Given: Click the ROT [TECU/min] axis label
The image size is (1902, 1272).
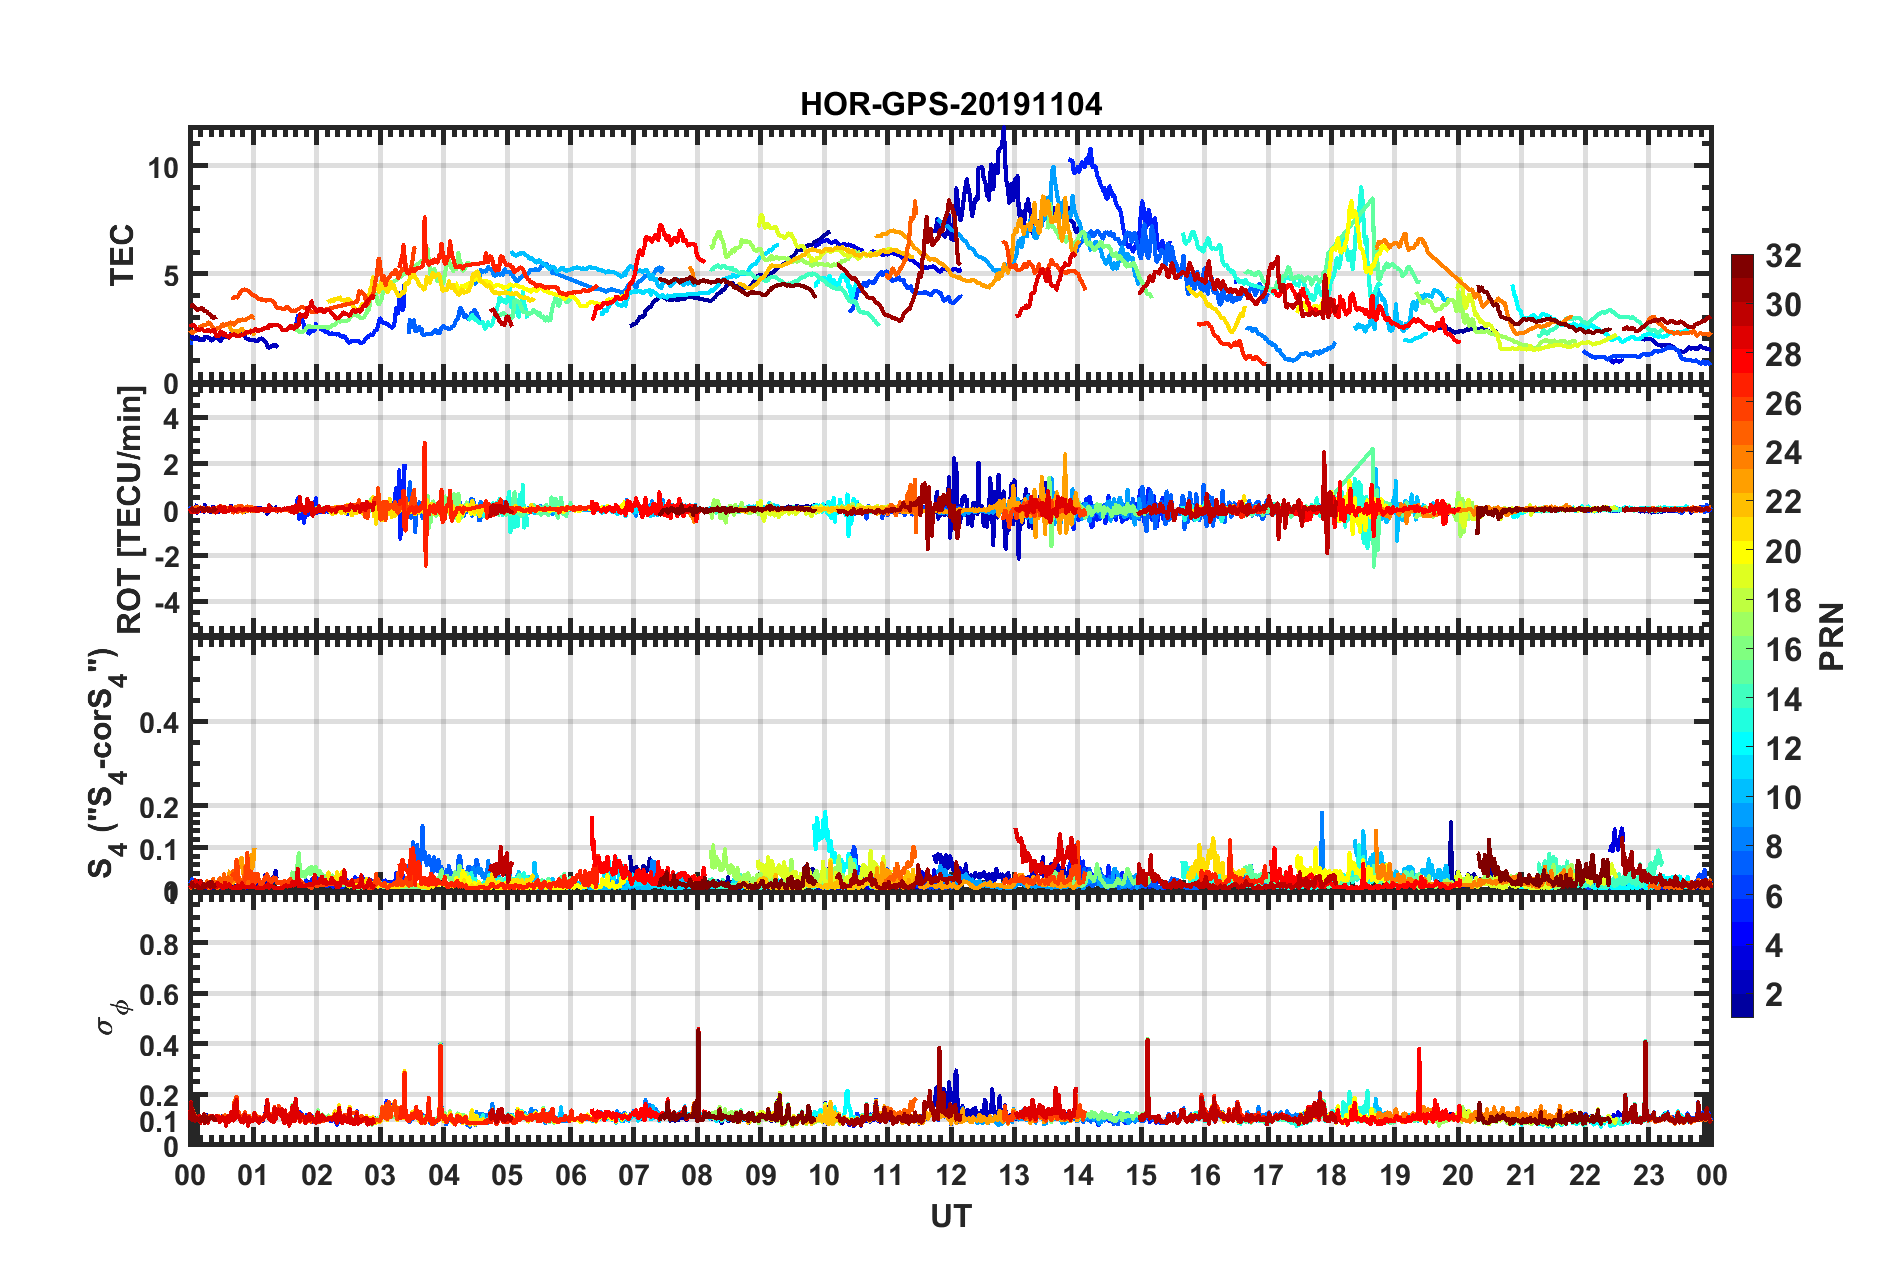Looking at the screenshot, I should pos(129,509).
